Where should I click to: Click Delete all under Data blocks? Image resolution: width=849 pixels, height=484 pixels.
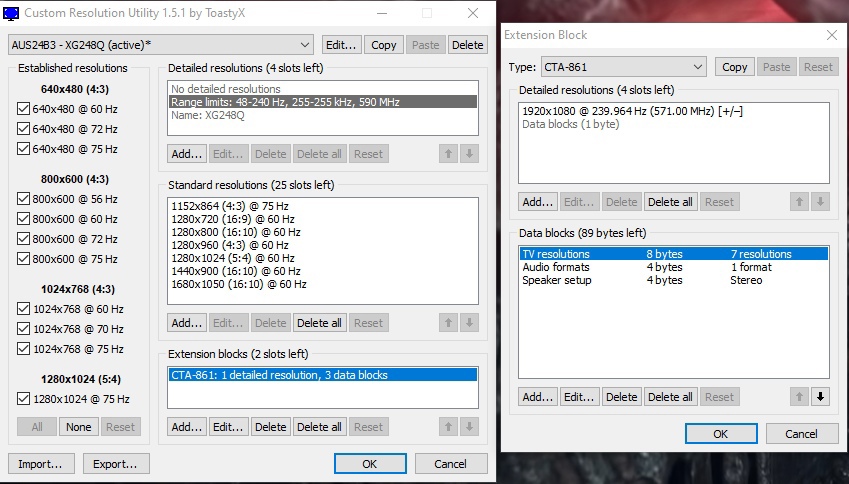pyautogui.click(x=670, y=397)
